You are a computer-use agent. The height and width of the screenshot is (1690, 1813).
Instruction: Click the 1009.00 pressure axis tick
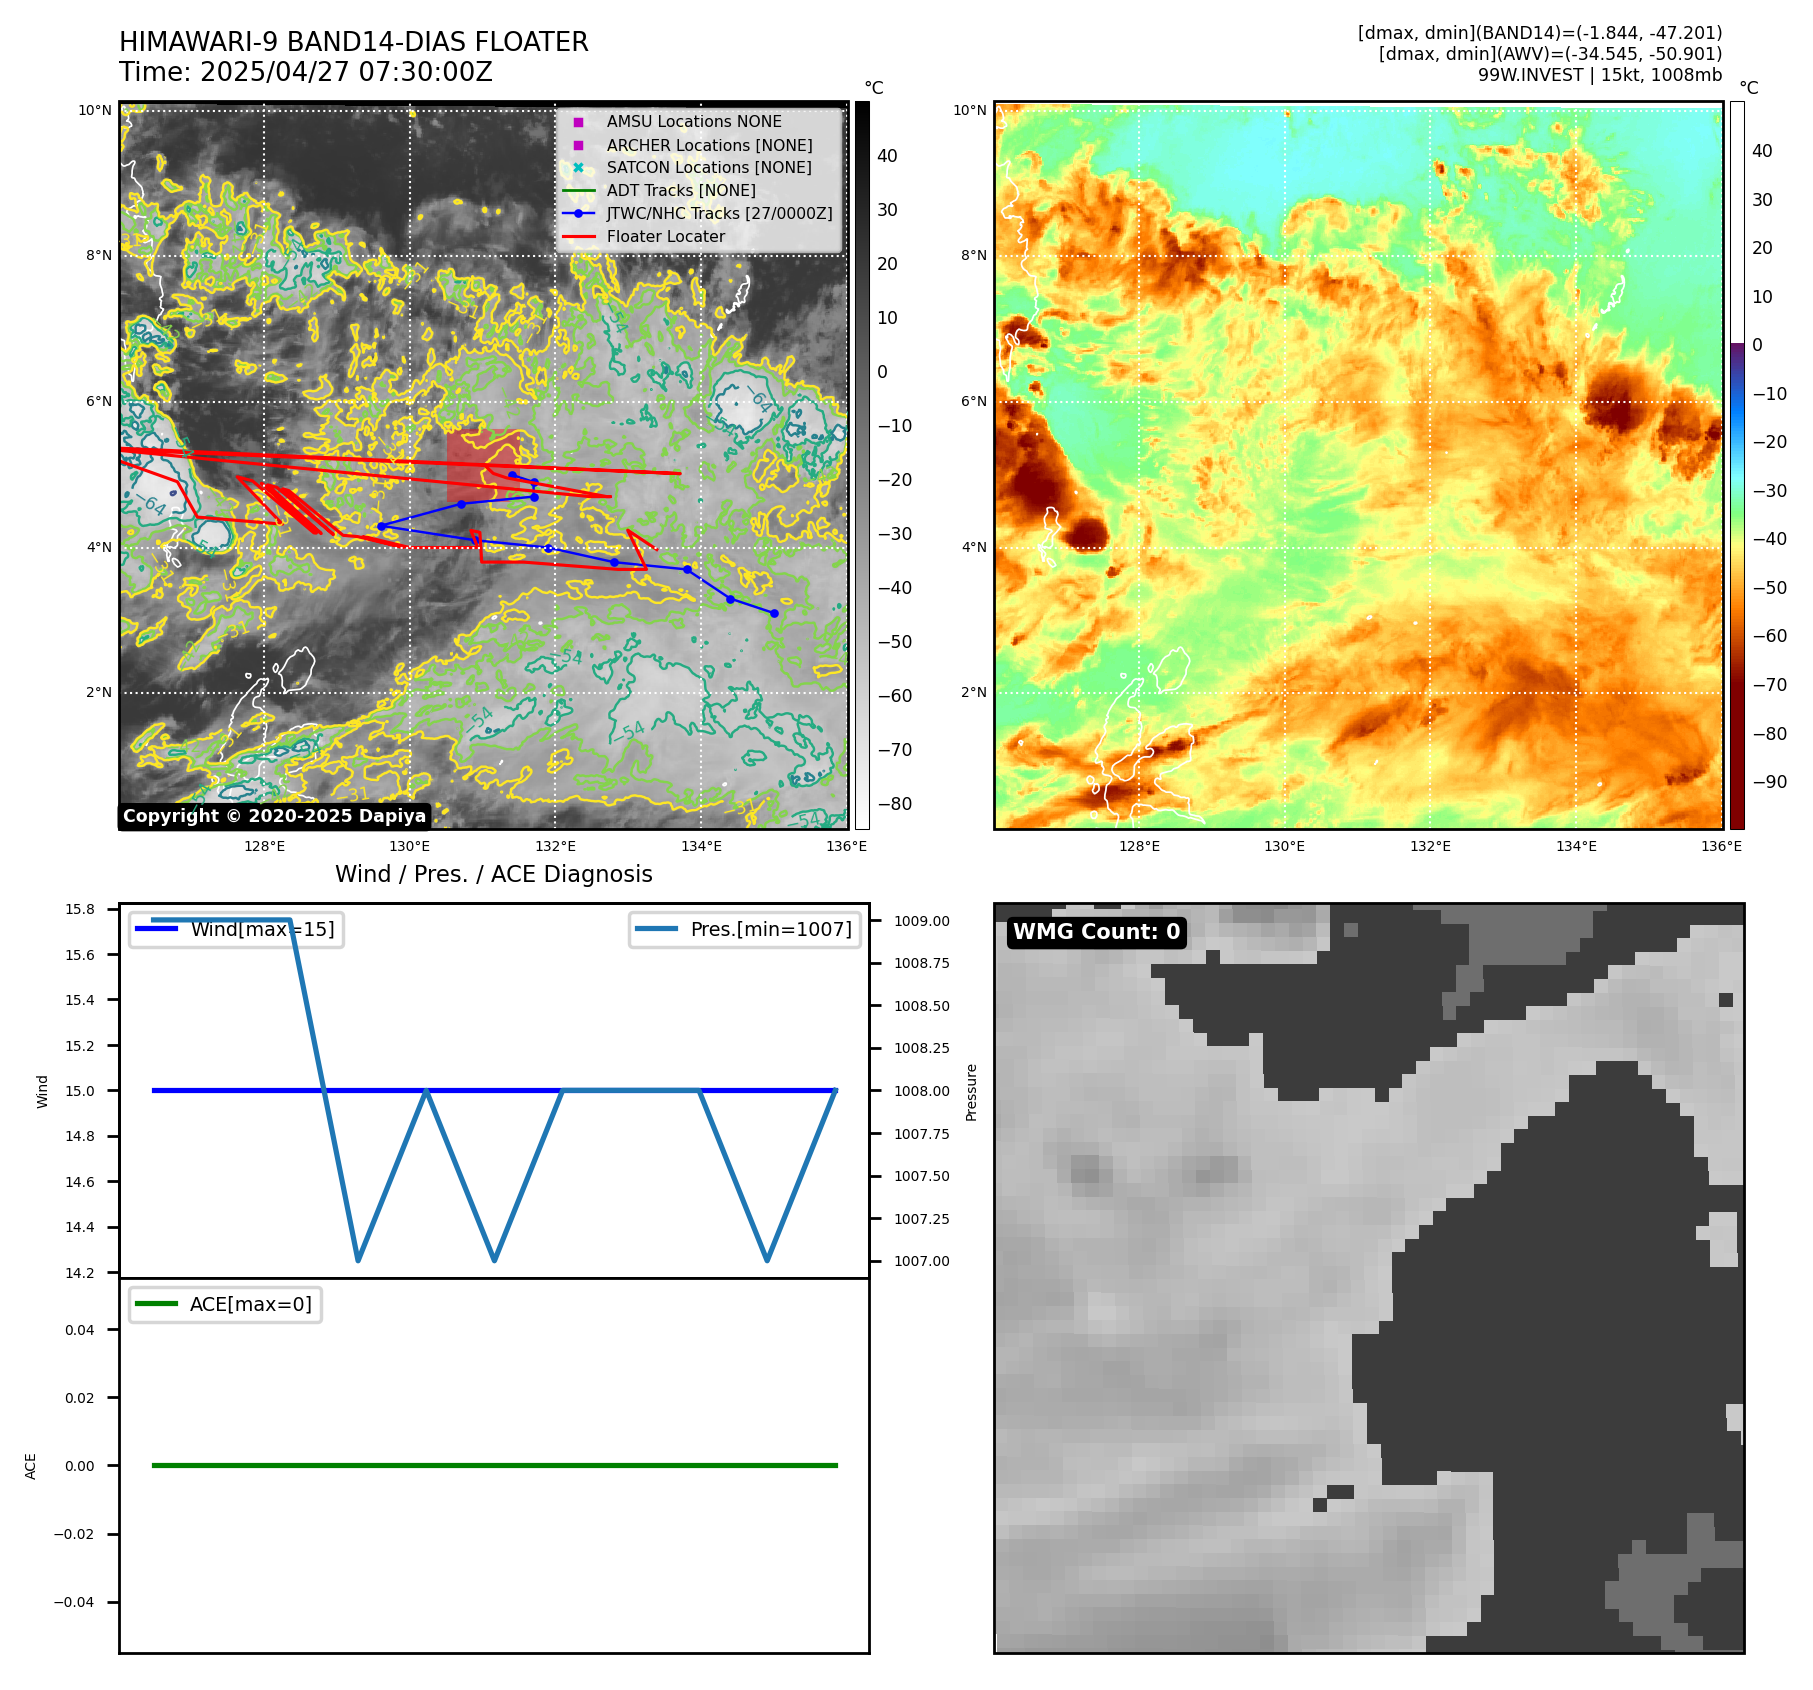coord(922,921)
